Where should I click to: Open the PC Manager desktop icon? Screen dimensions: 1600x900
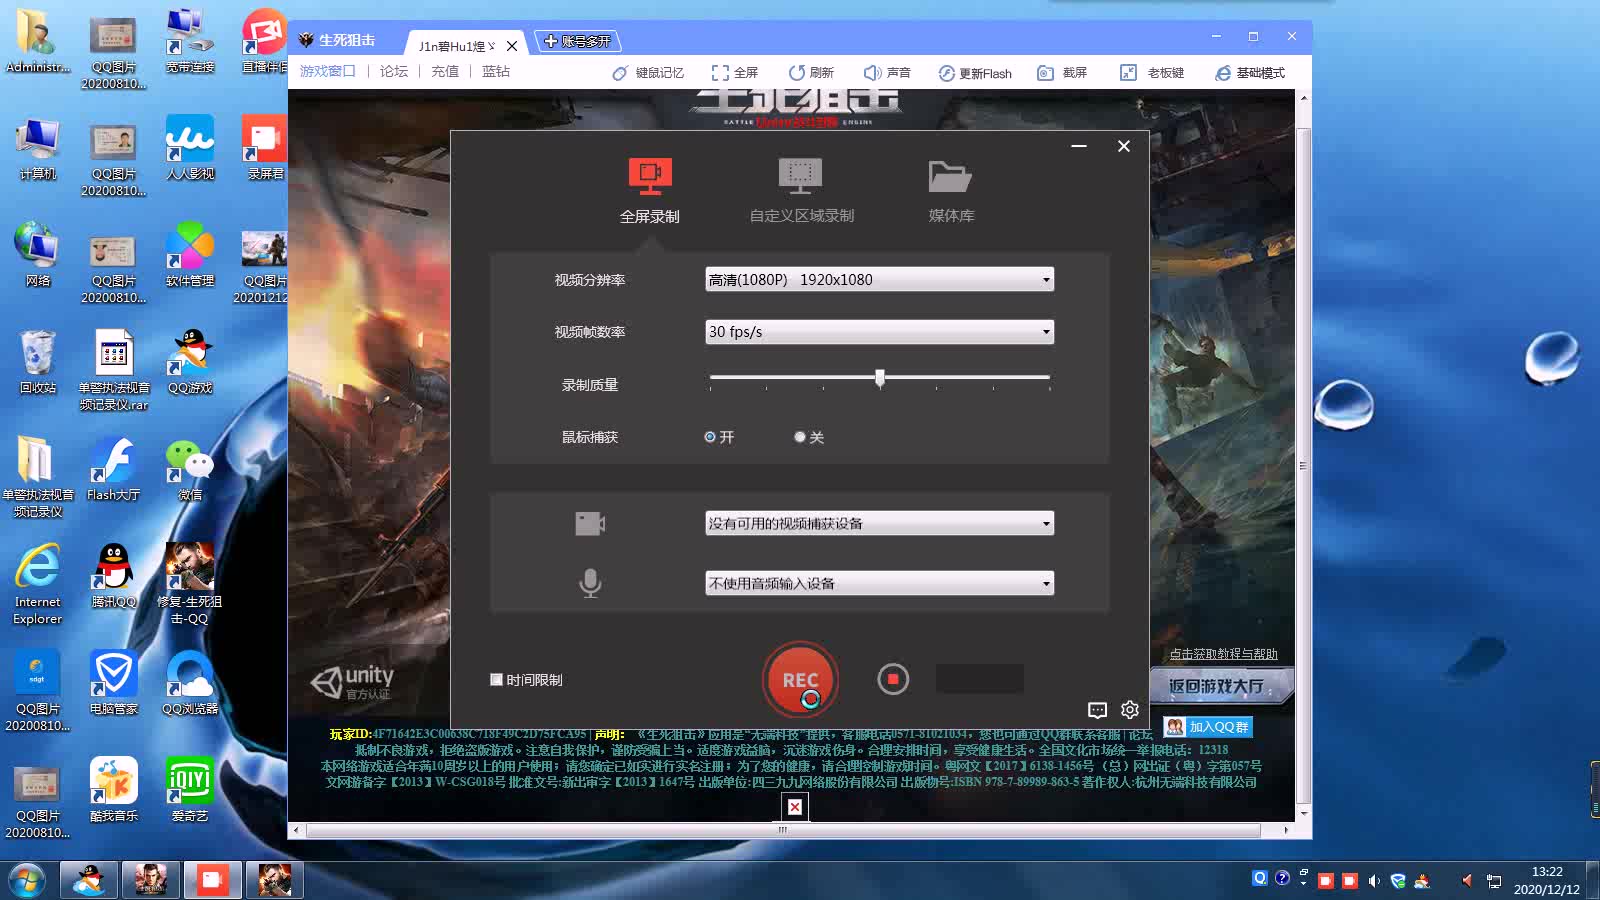point(113,683)
